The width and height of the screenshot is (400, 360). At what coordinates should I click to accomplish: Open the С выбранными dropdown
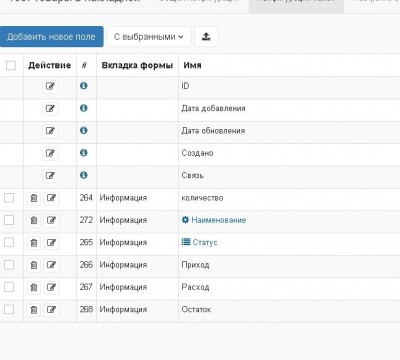tap(149, 37)
